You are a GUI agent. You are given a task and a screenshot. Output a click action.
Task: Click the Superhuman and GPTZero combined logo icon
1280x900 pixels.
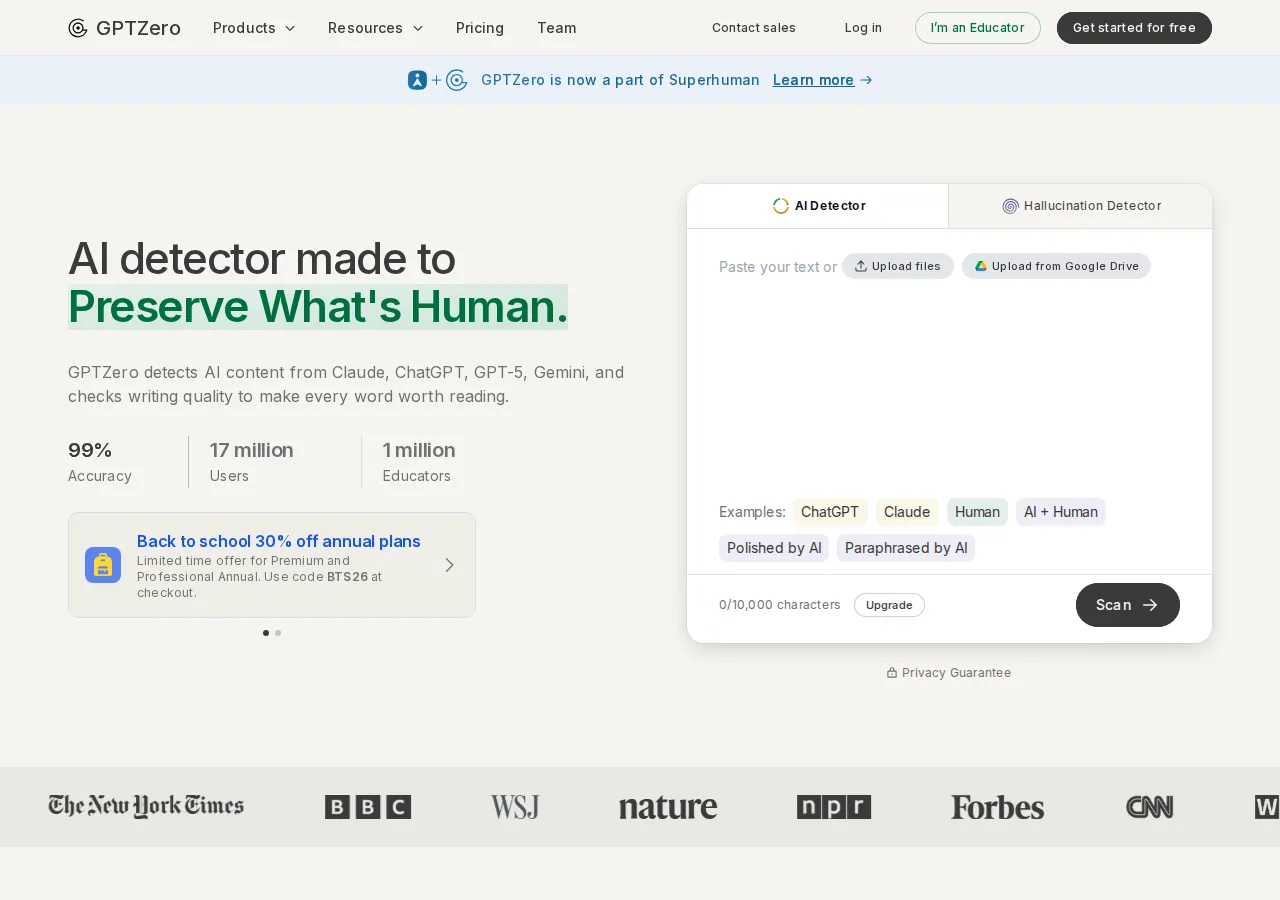tap(438, 80)
